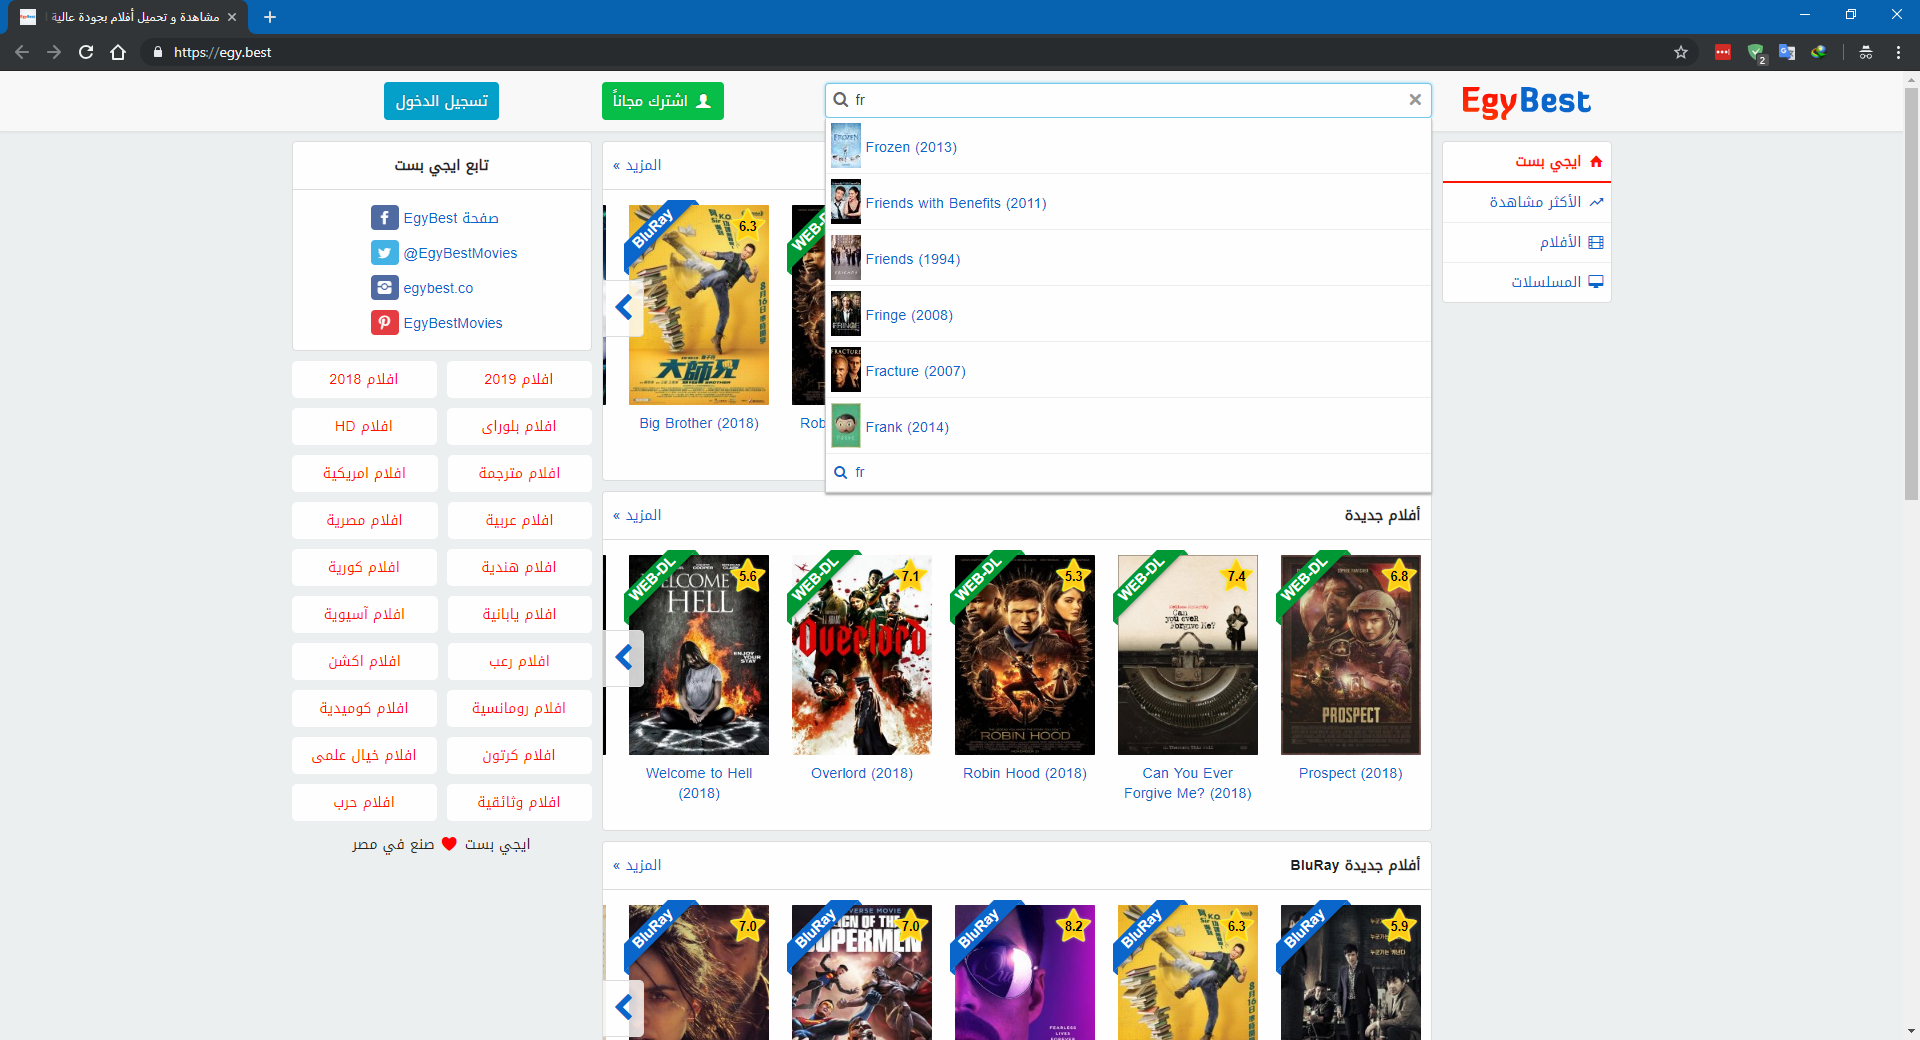The image size is (1920, 1040).
Task: Select Fracture (2007) search result
Action: 1128,370
